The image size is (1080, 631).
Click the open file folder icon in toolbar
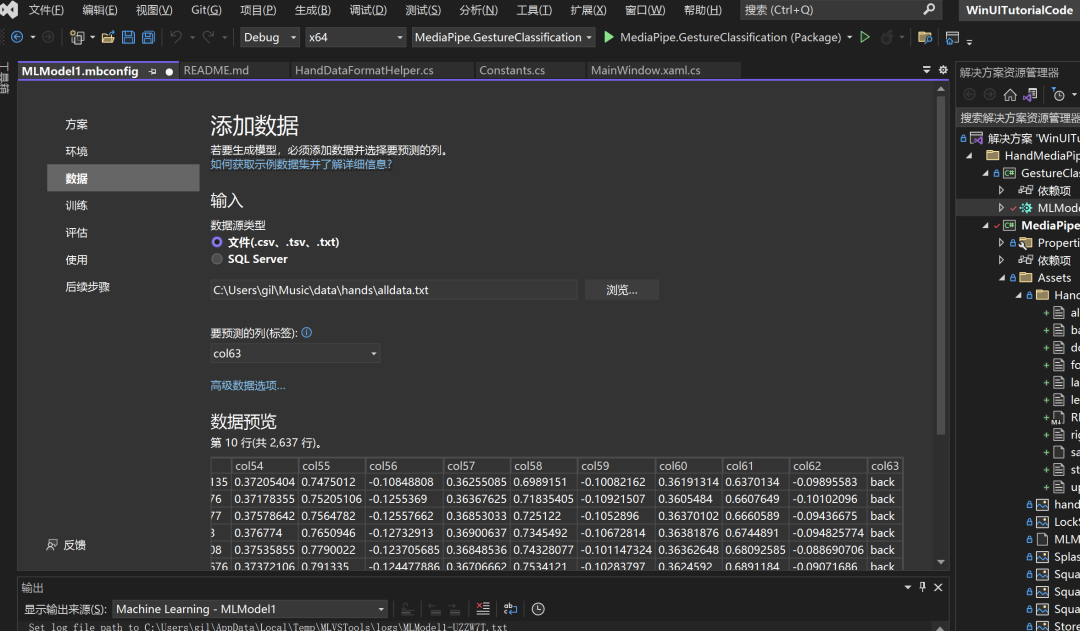(x=108, y=37)
